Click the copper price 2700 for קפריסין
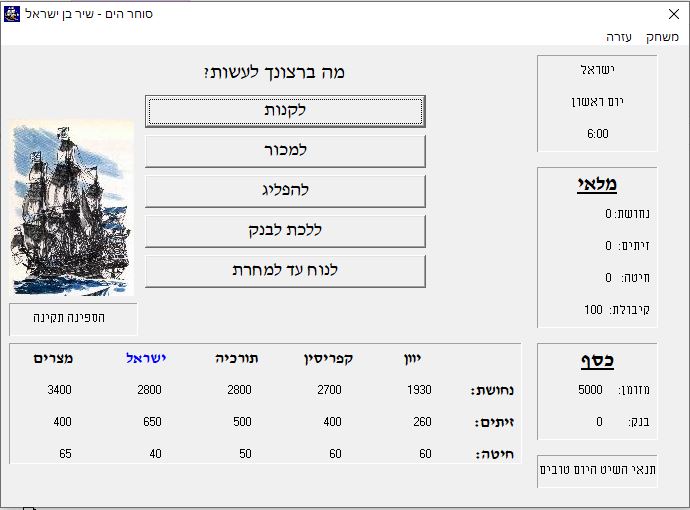 pos(329,390)
